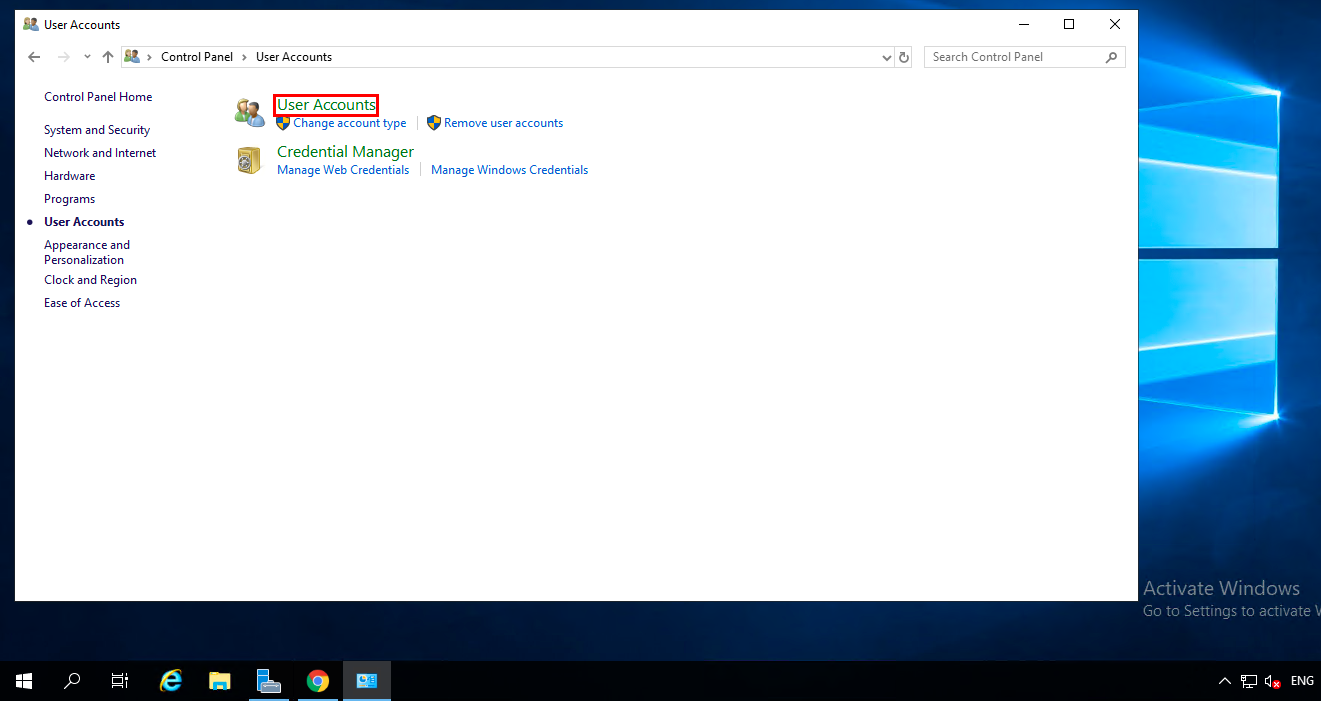Open Task View on the taskbar

tap(120, 681)
